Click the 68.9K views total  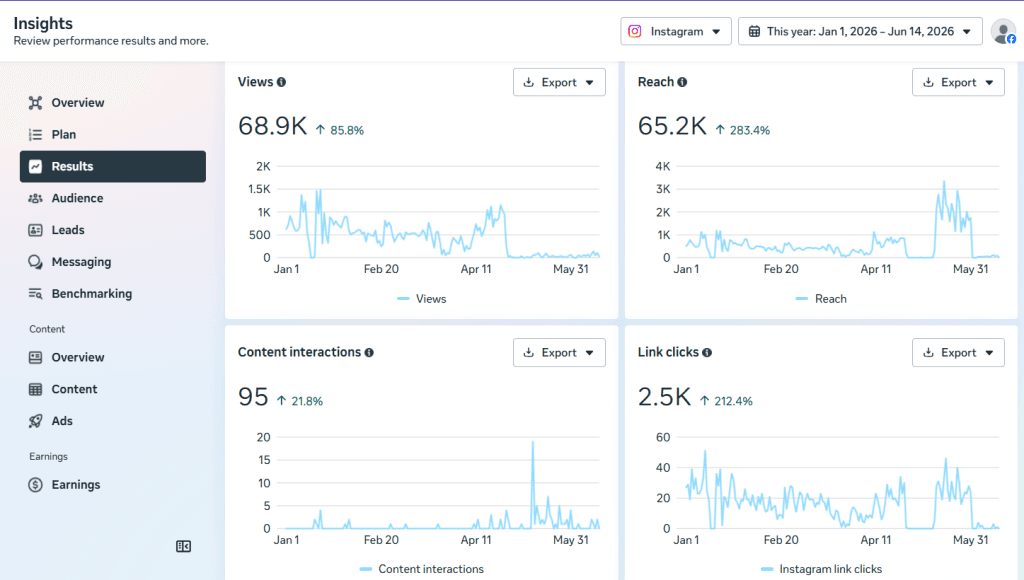(272, 126)
